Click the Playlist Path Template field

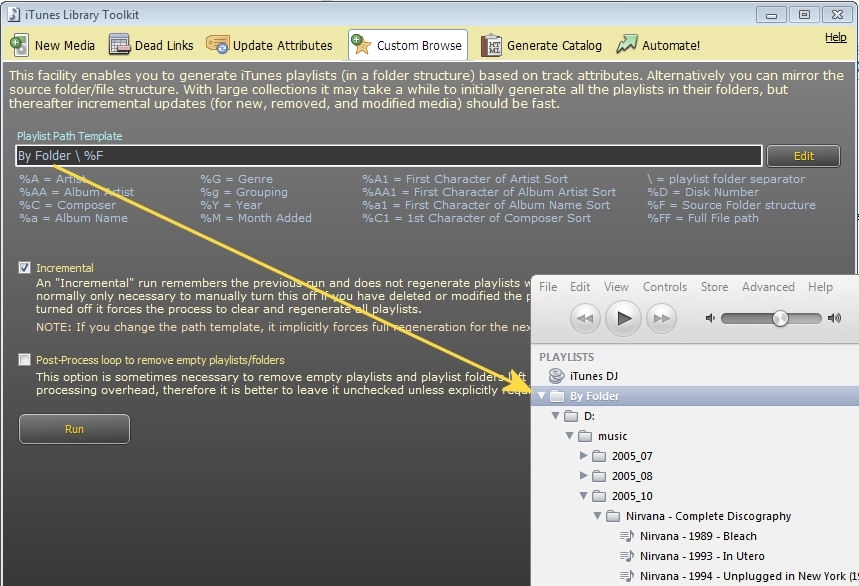click(x=388, y=156)
